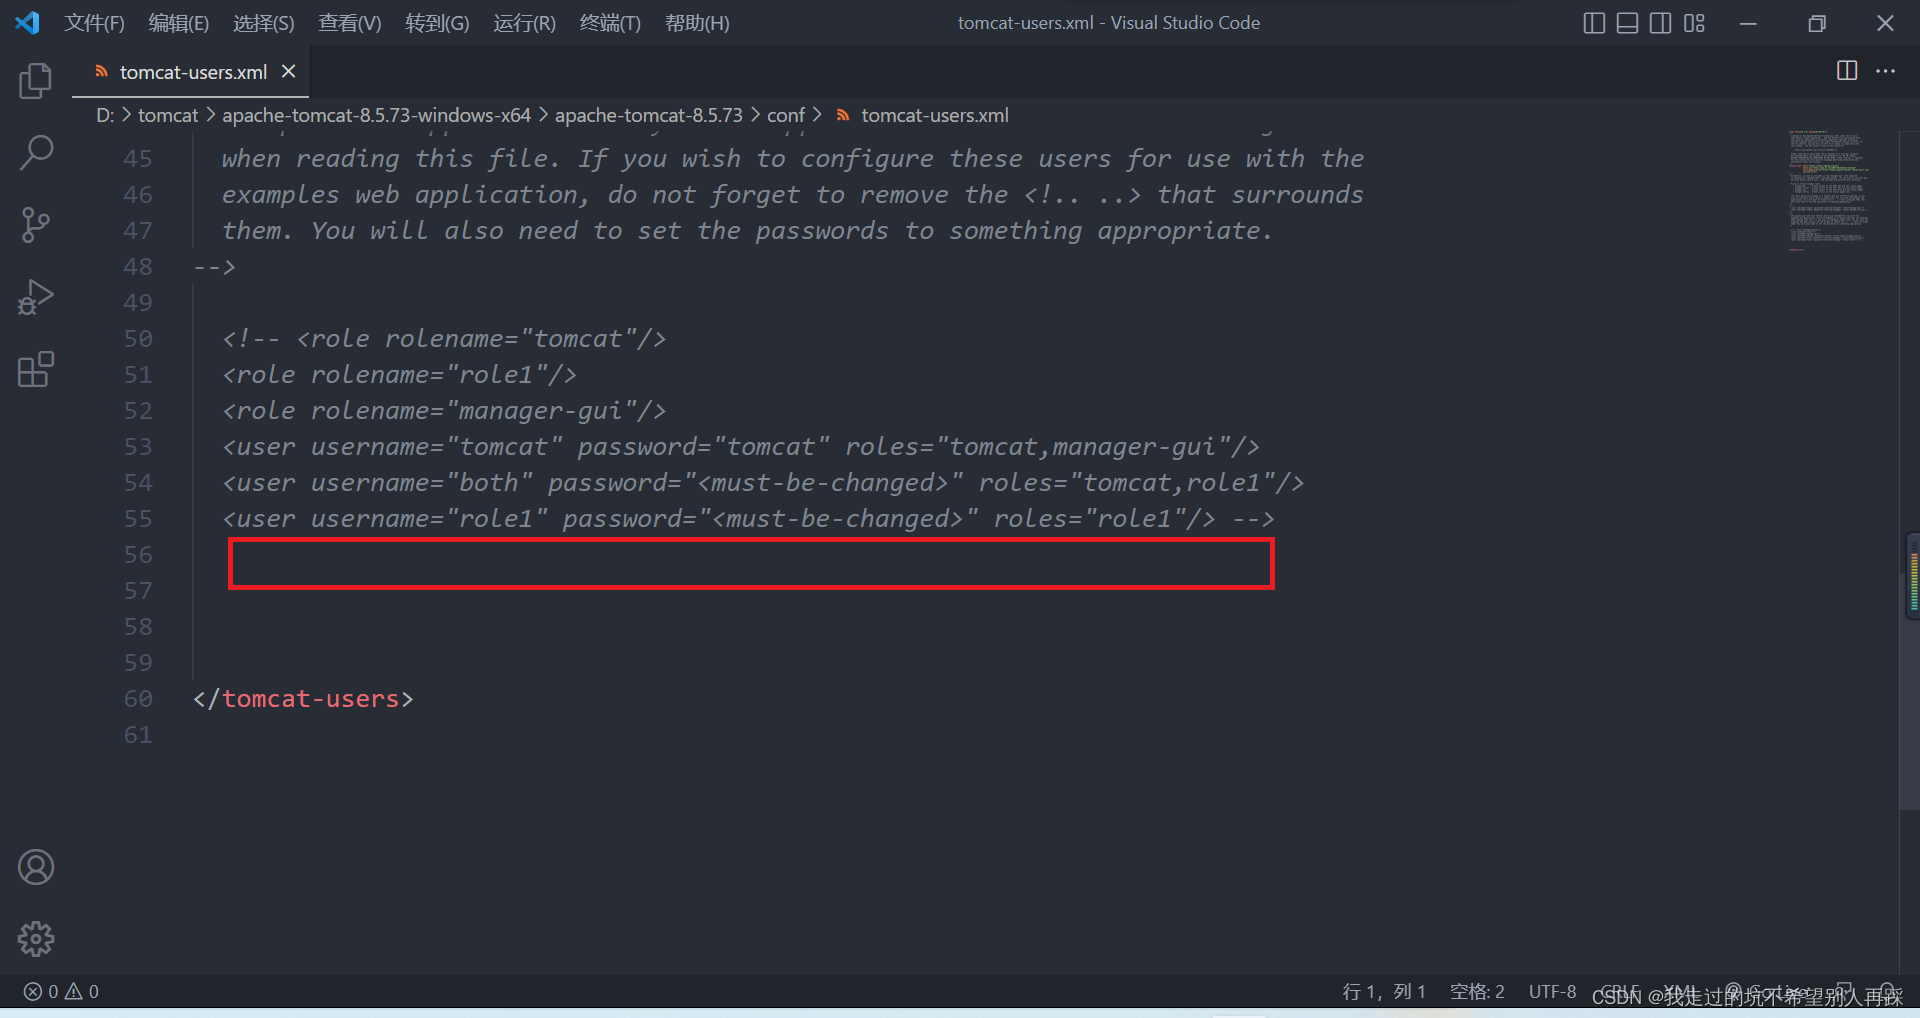Open the 查看(V) menu

click(x=350, y=23)
